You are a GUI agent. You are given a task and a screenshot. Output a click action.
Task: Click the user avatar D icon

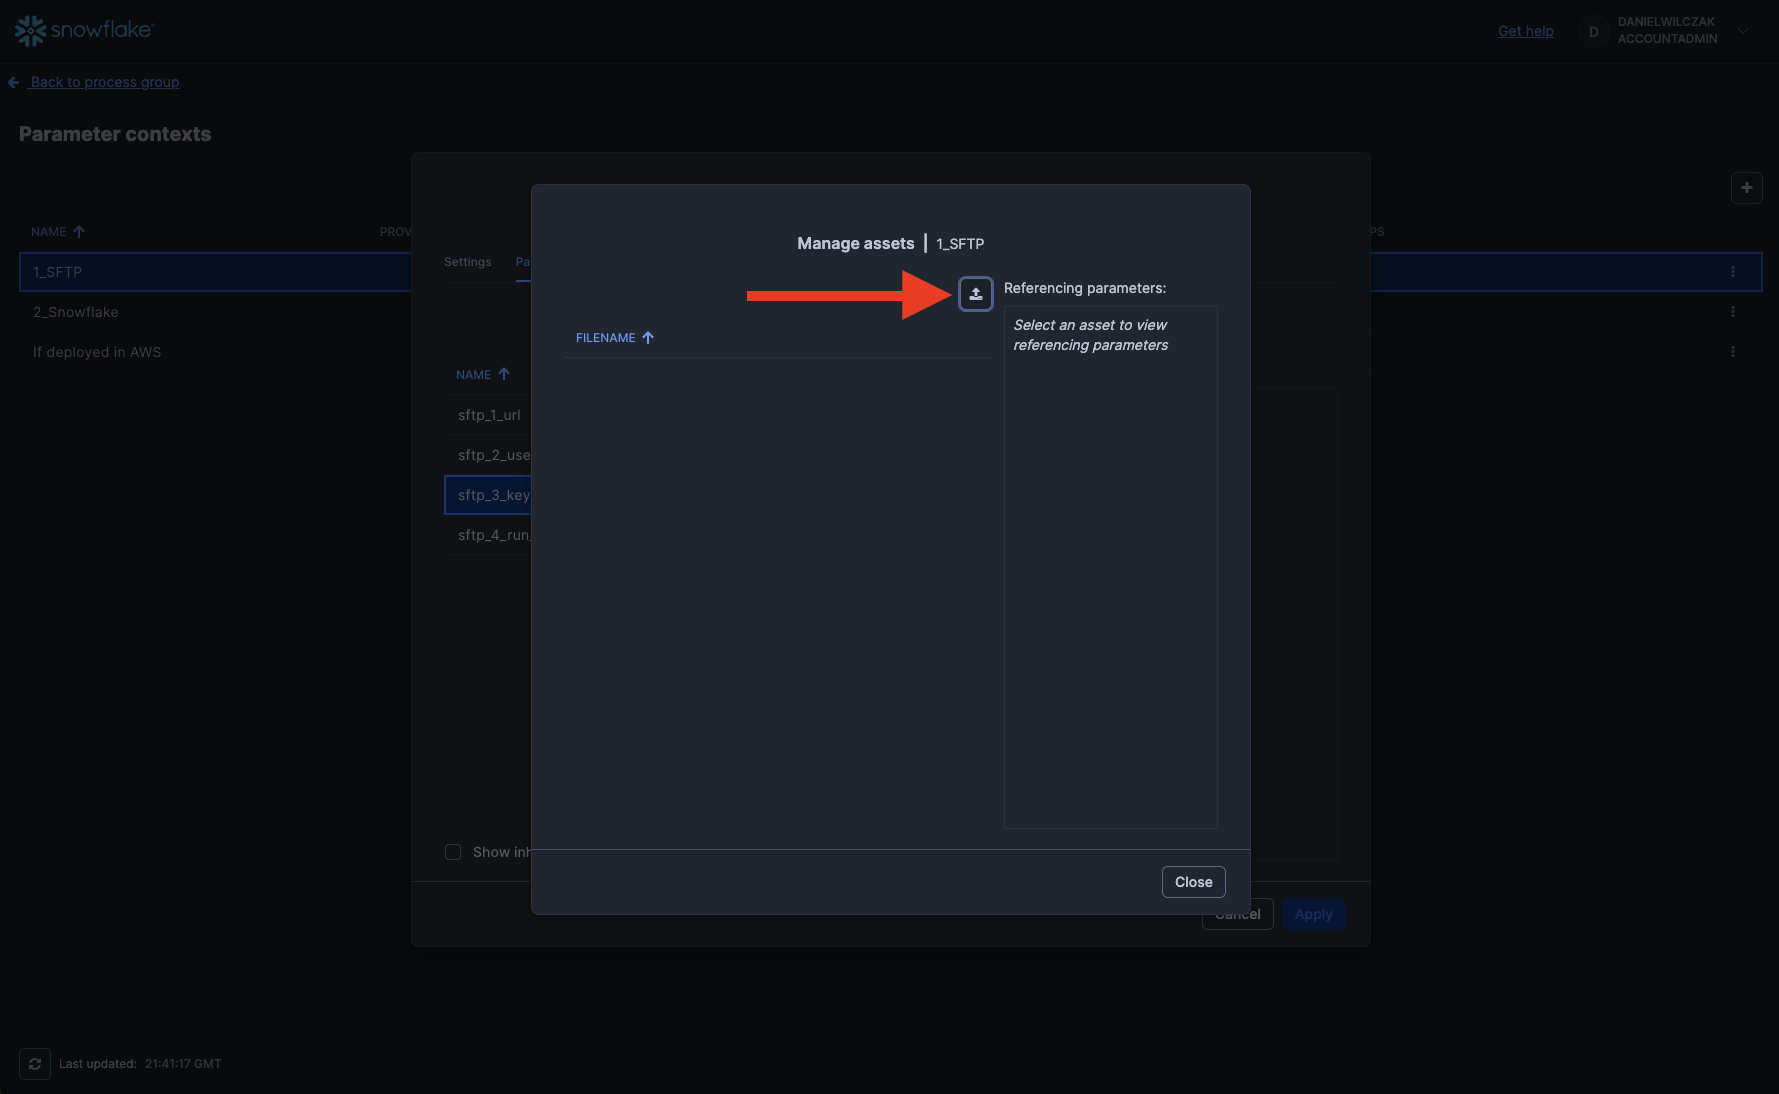(1593, 32)
